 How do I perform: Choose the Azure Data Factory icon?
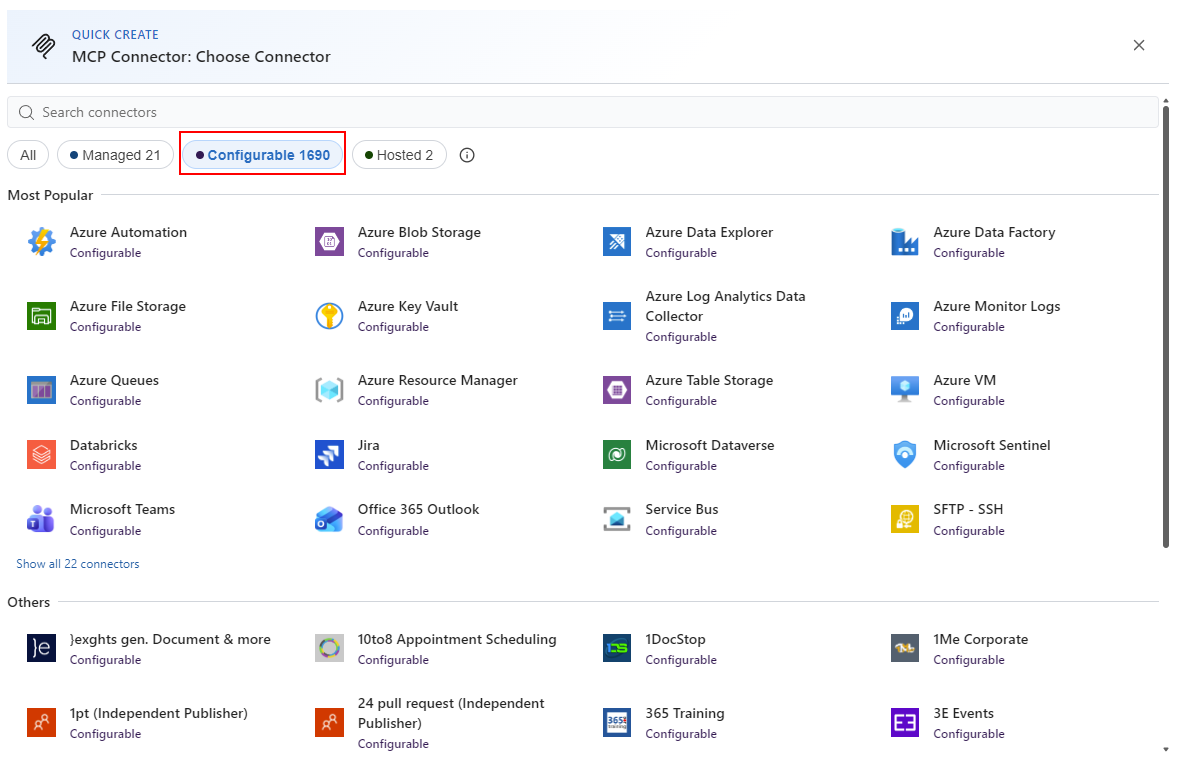click(905, 242)
